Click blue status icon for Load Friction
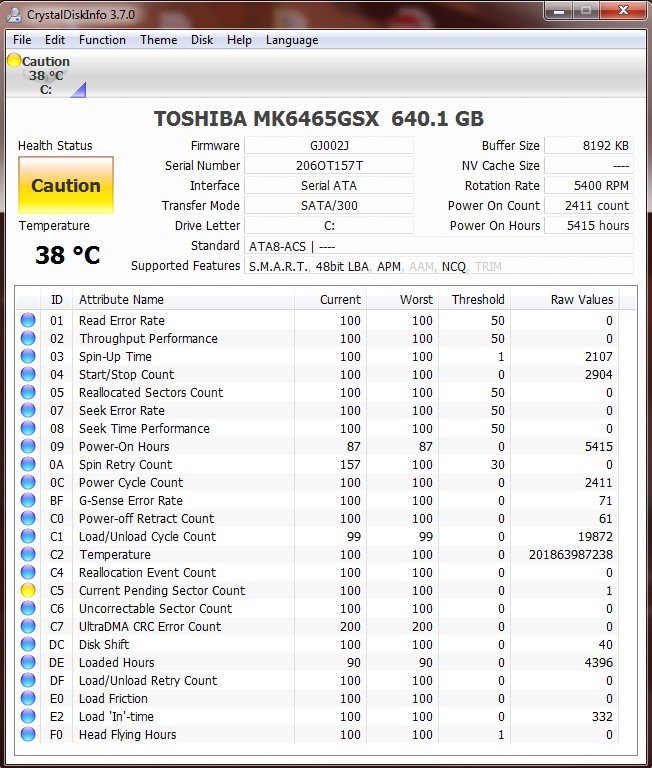The height and width of the screenshot is (768, 652). (x=28, y=698)
